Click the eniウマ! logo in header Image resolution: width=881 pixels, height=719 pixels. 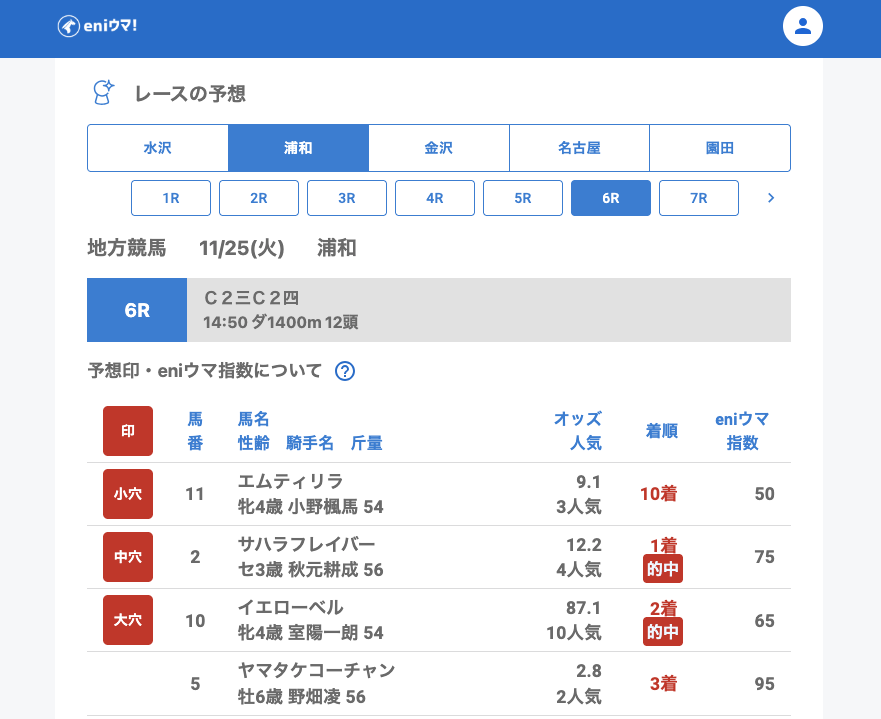(x=97, y=26)
